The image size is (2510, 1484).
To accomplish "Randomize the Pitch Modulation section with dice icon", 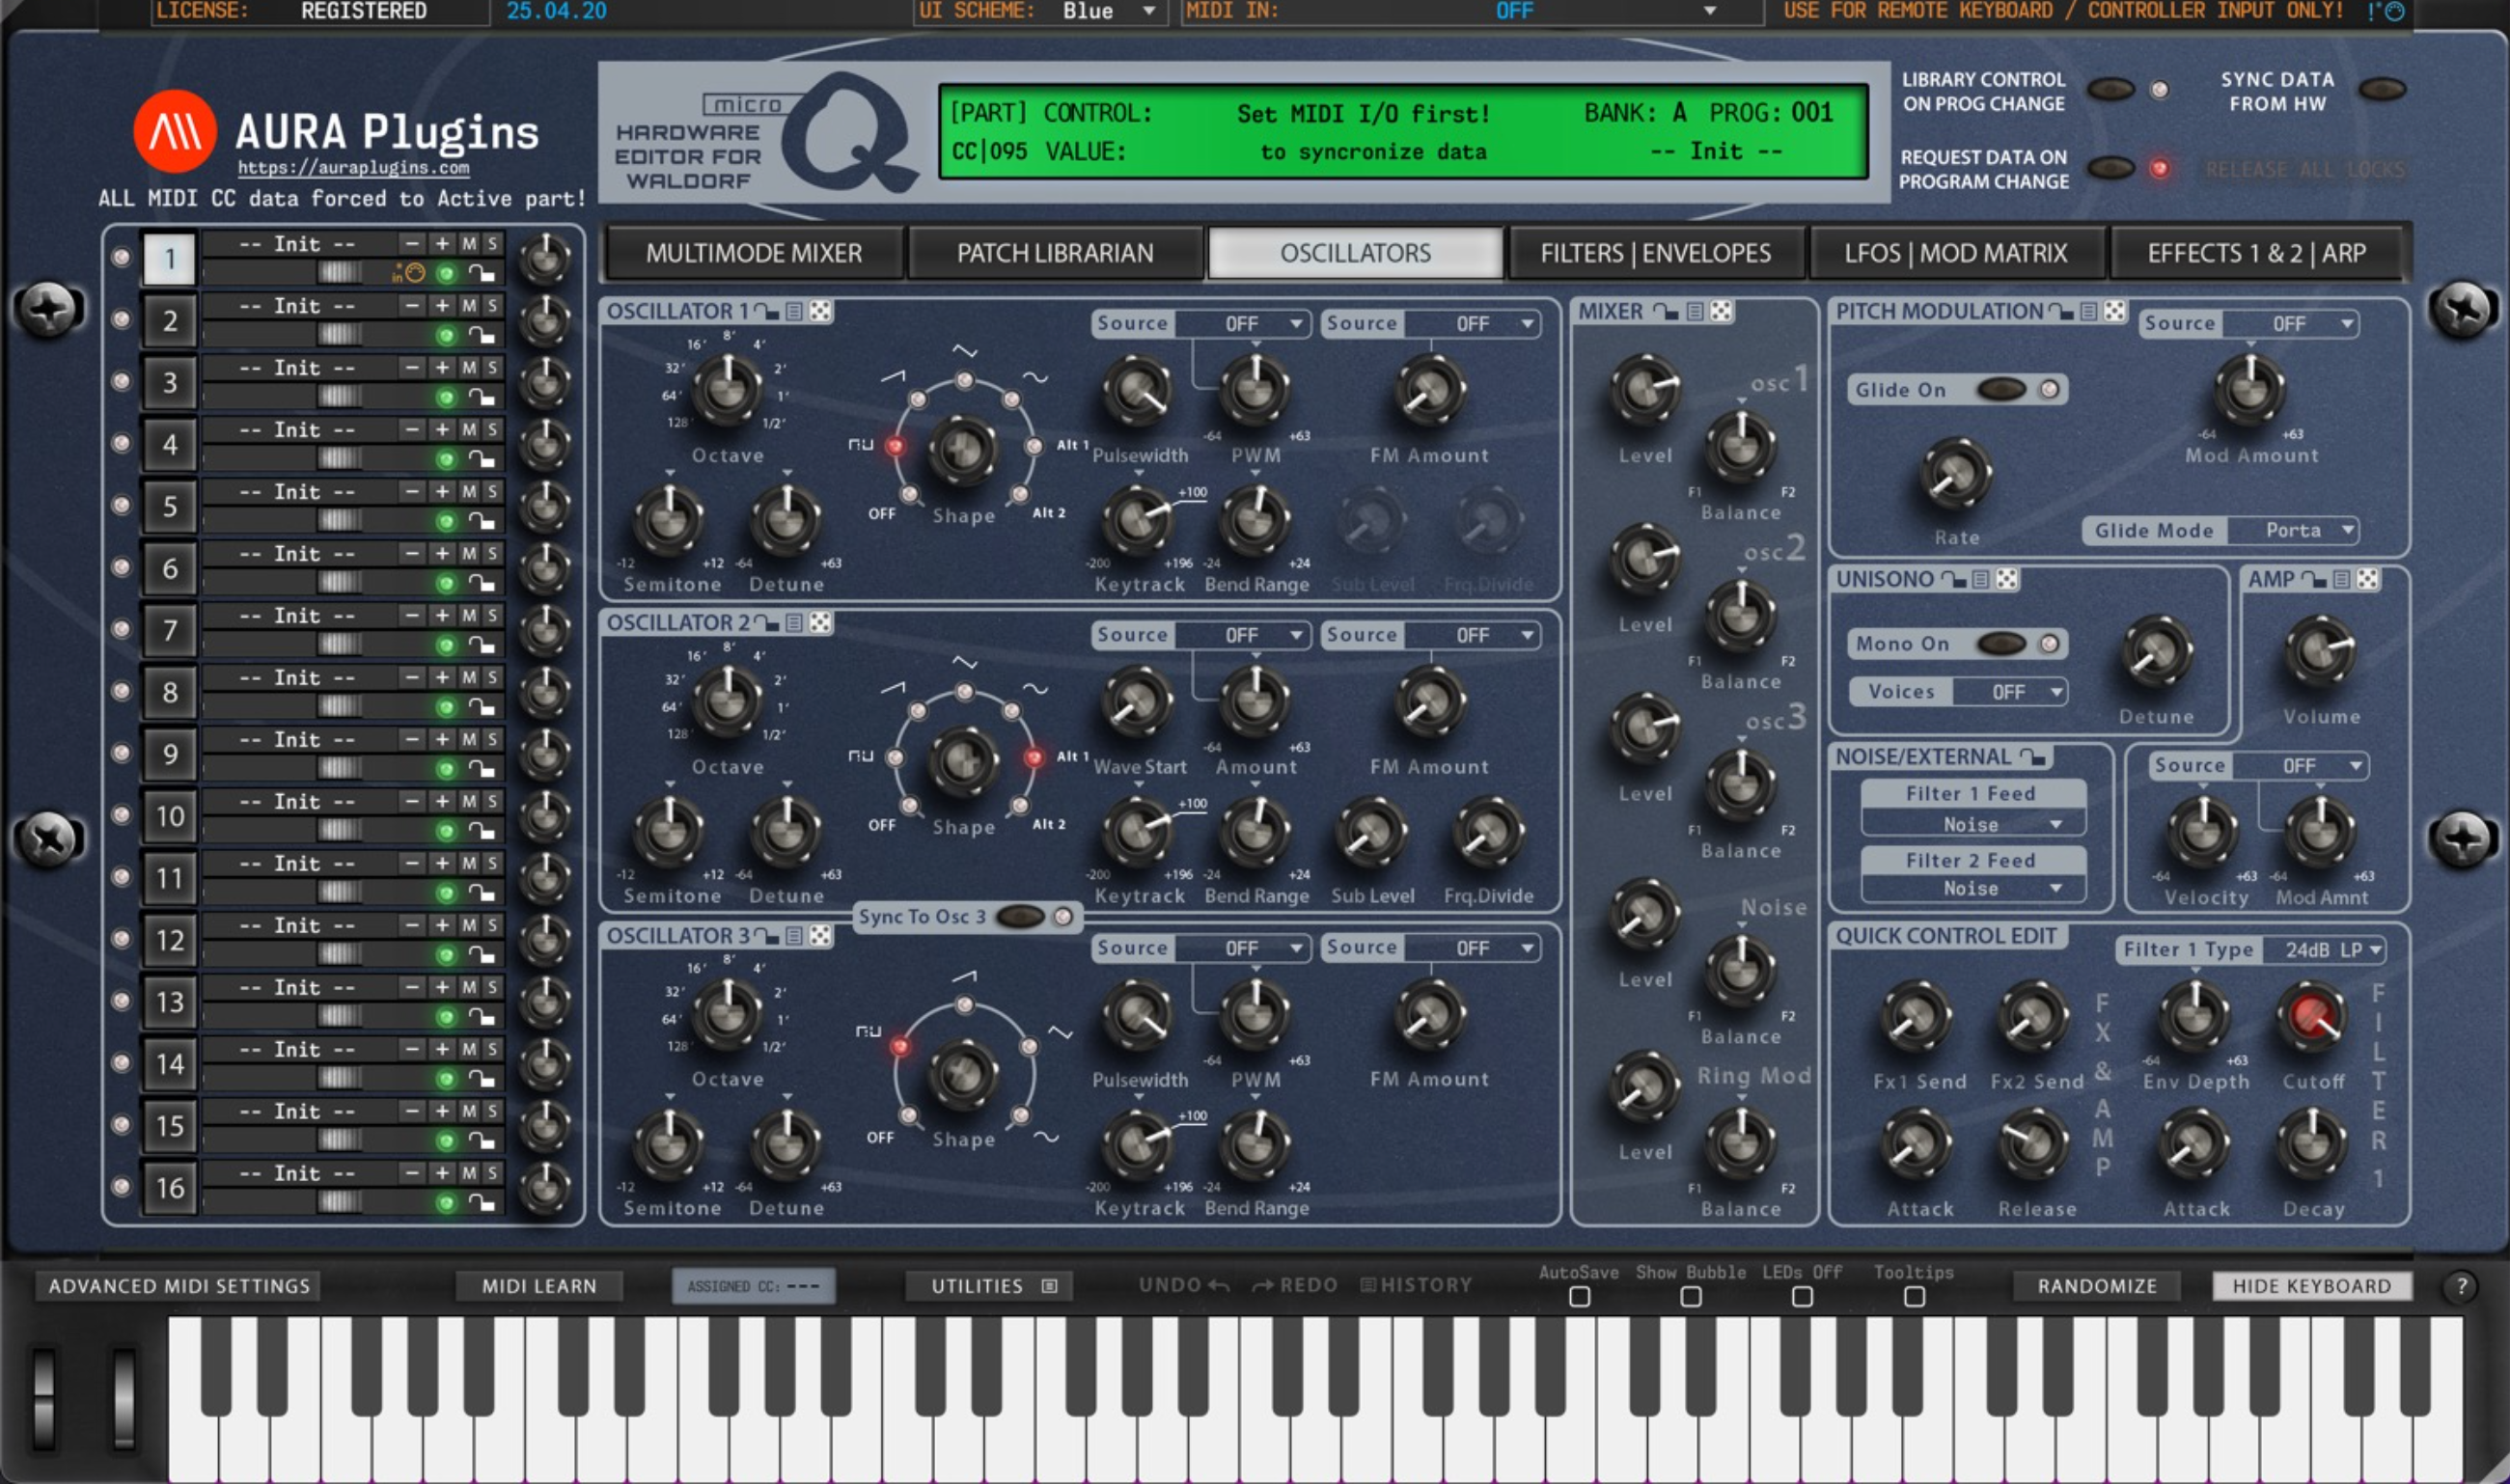I will [2114, 311].
